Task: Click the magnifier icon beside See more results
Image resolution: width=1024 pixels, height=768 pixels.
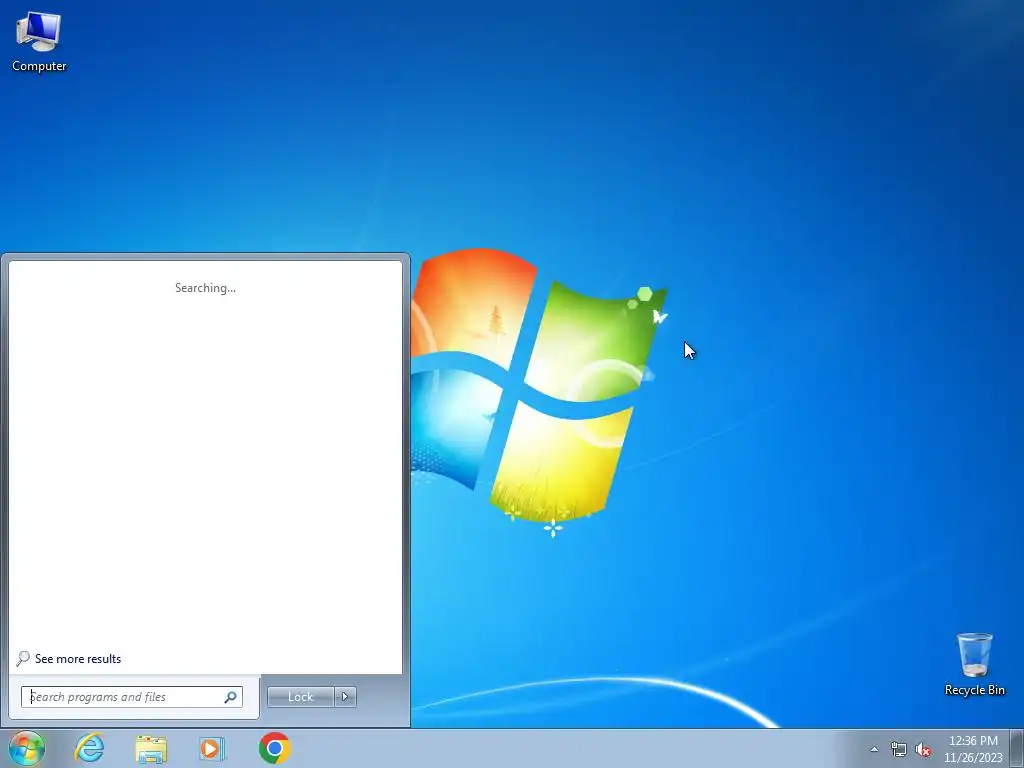Action: click(23, 659)
